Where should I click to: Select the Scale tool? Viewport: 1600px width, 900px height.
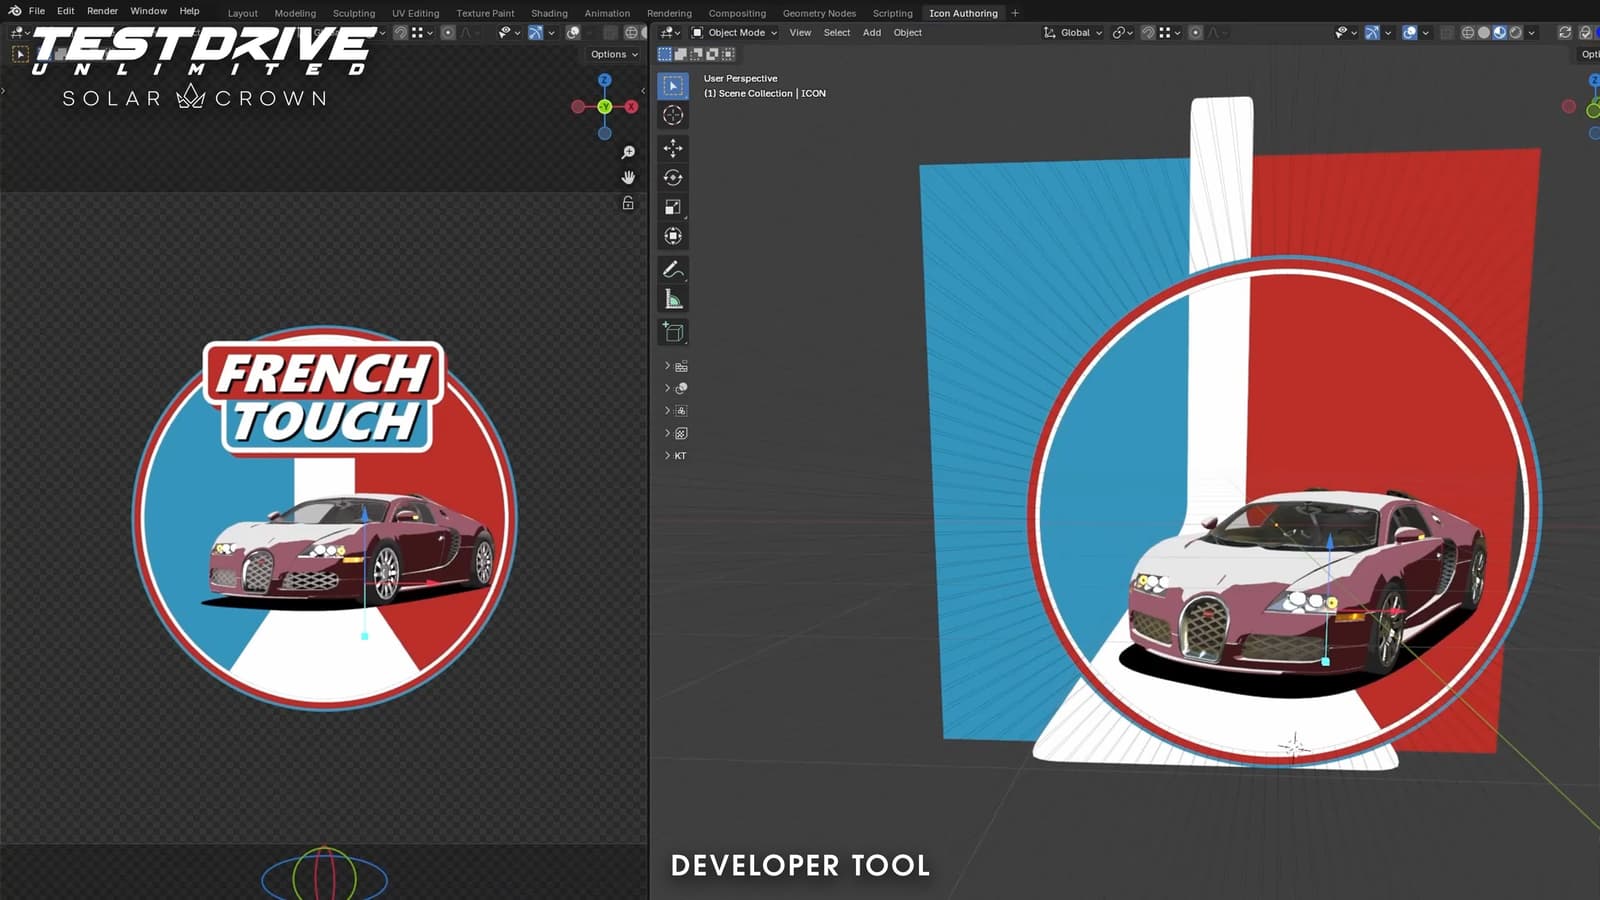(x=673, y=207)
